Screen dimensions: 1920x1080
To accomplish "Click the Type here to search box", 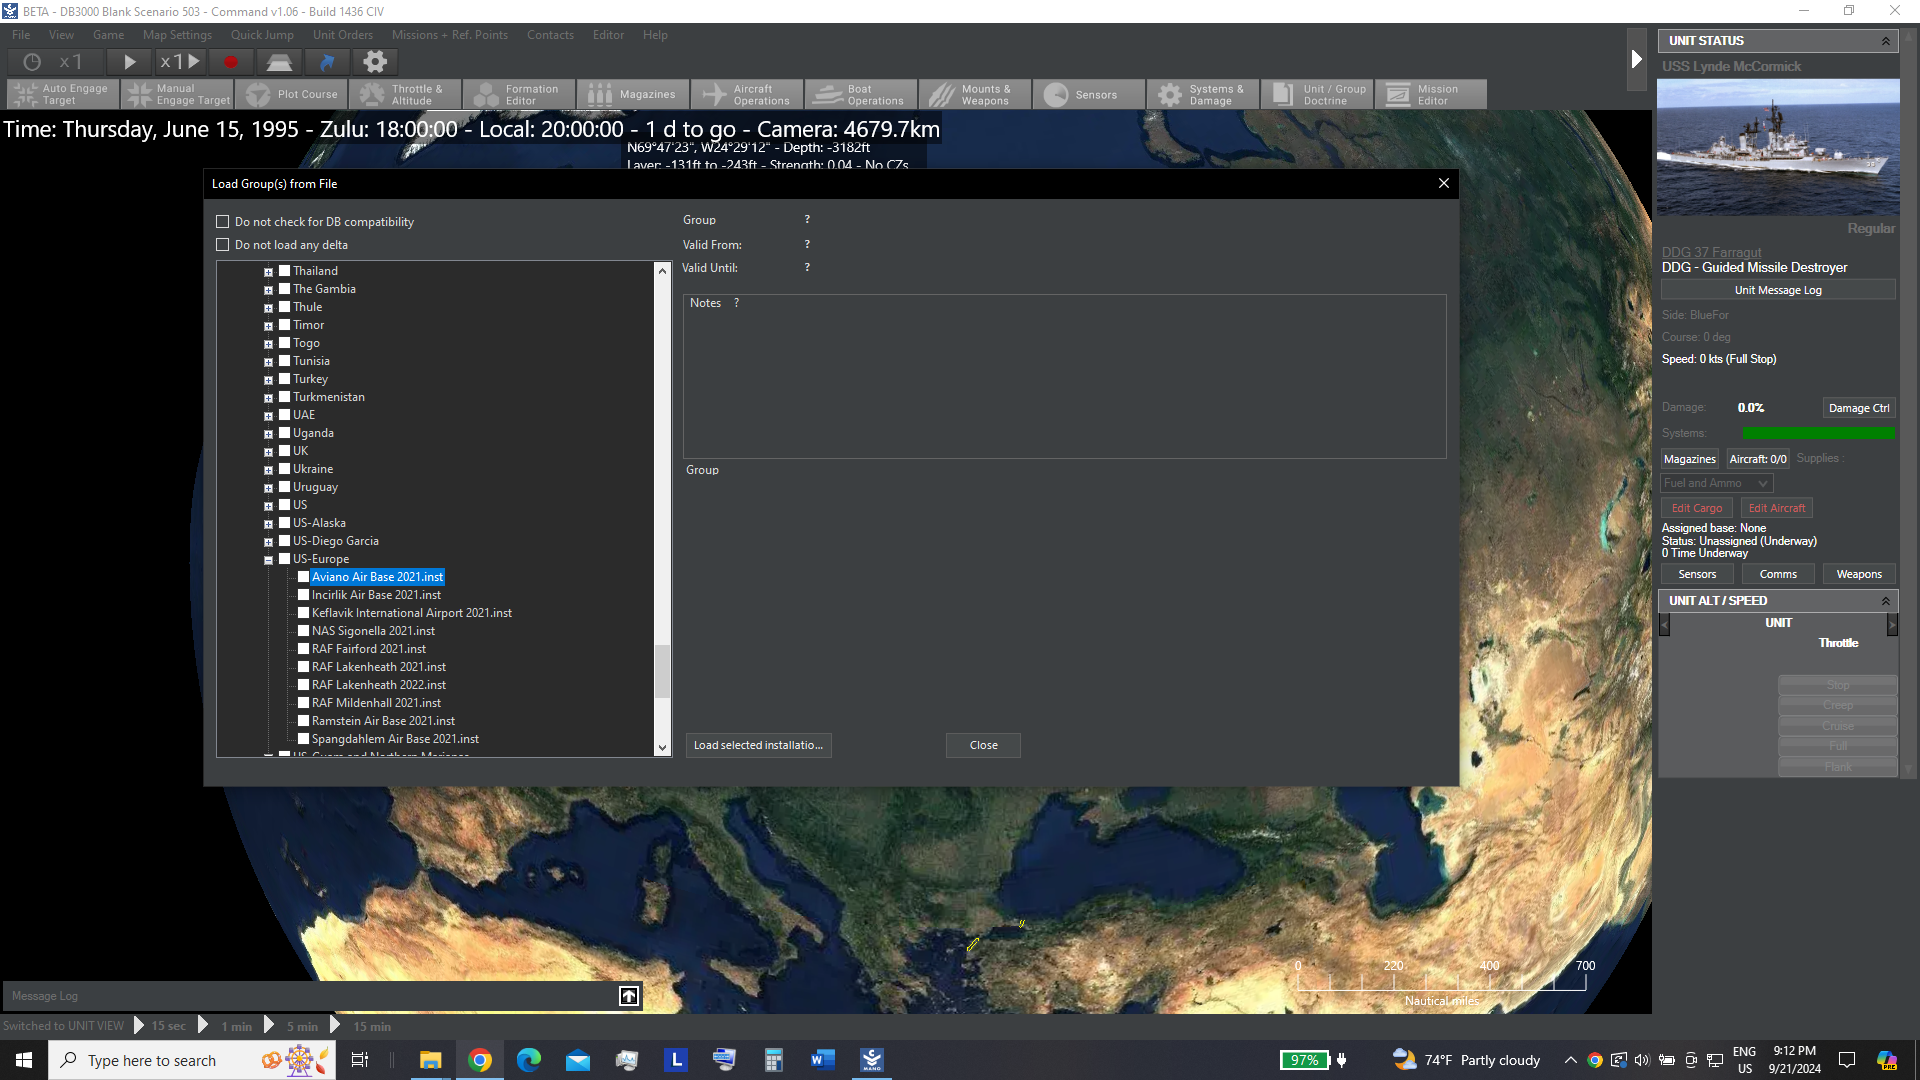I will pyautogui.click(x=192, y=1060).
